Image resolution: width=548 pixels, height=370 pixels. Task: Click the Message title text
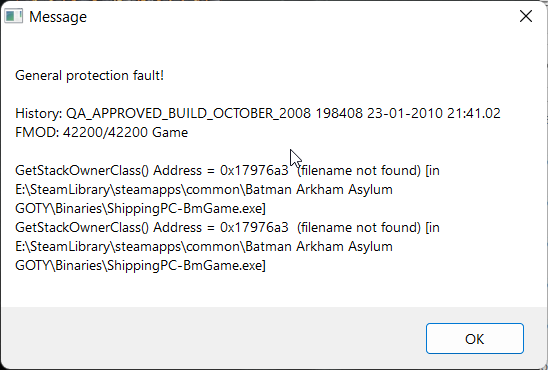(x=58, y=17)
